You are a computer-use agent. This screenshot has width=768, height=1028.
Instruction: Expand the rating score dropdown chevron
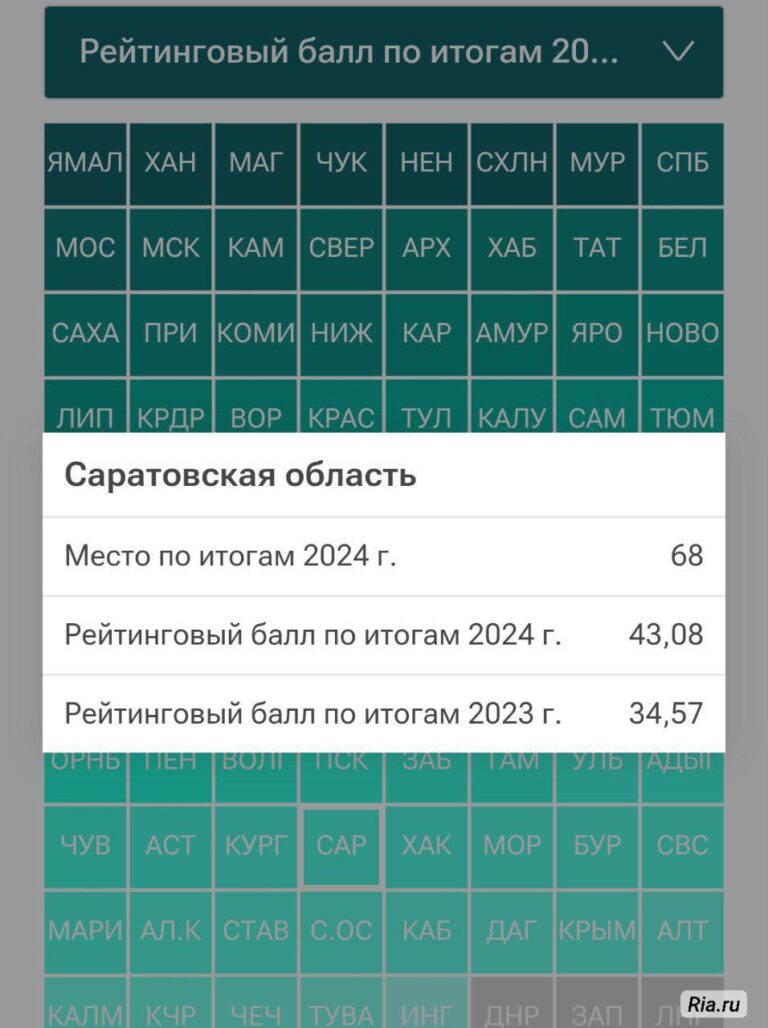tap(679, 52)
